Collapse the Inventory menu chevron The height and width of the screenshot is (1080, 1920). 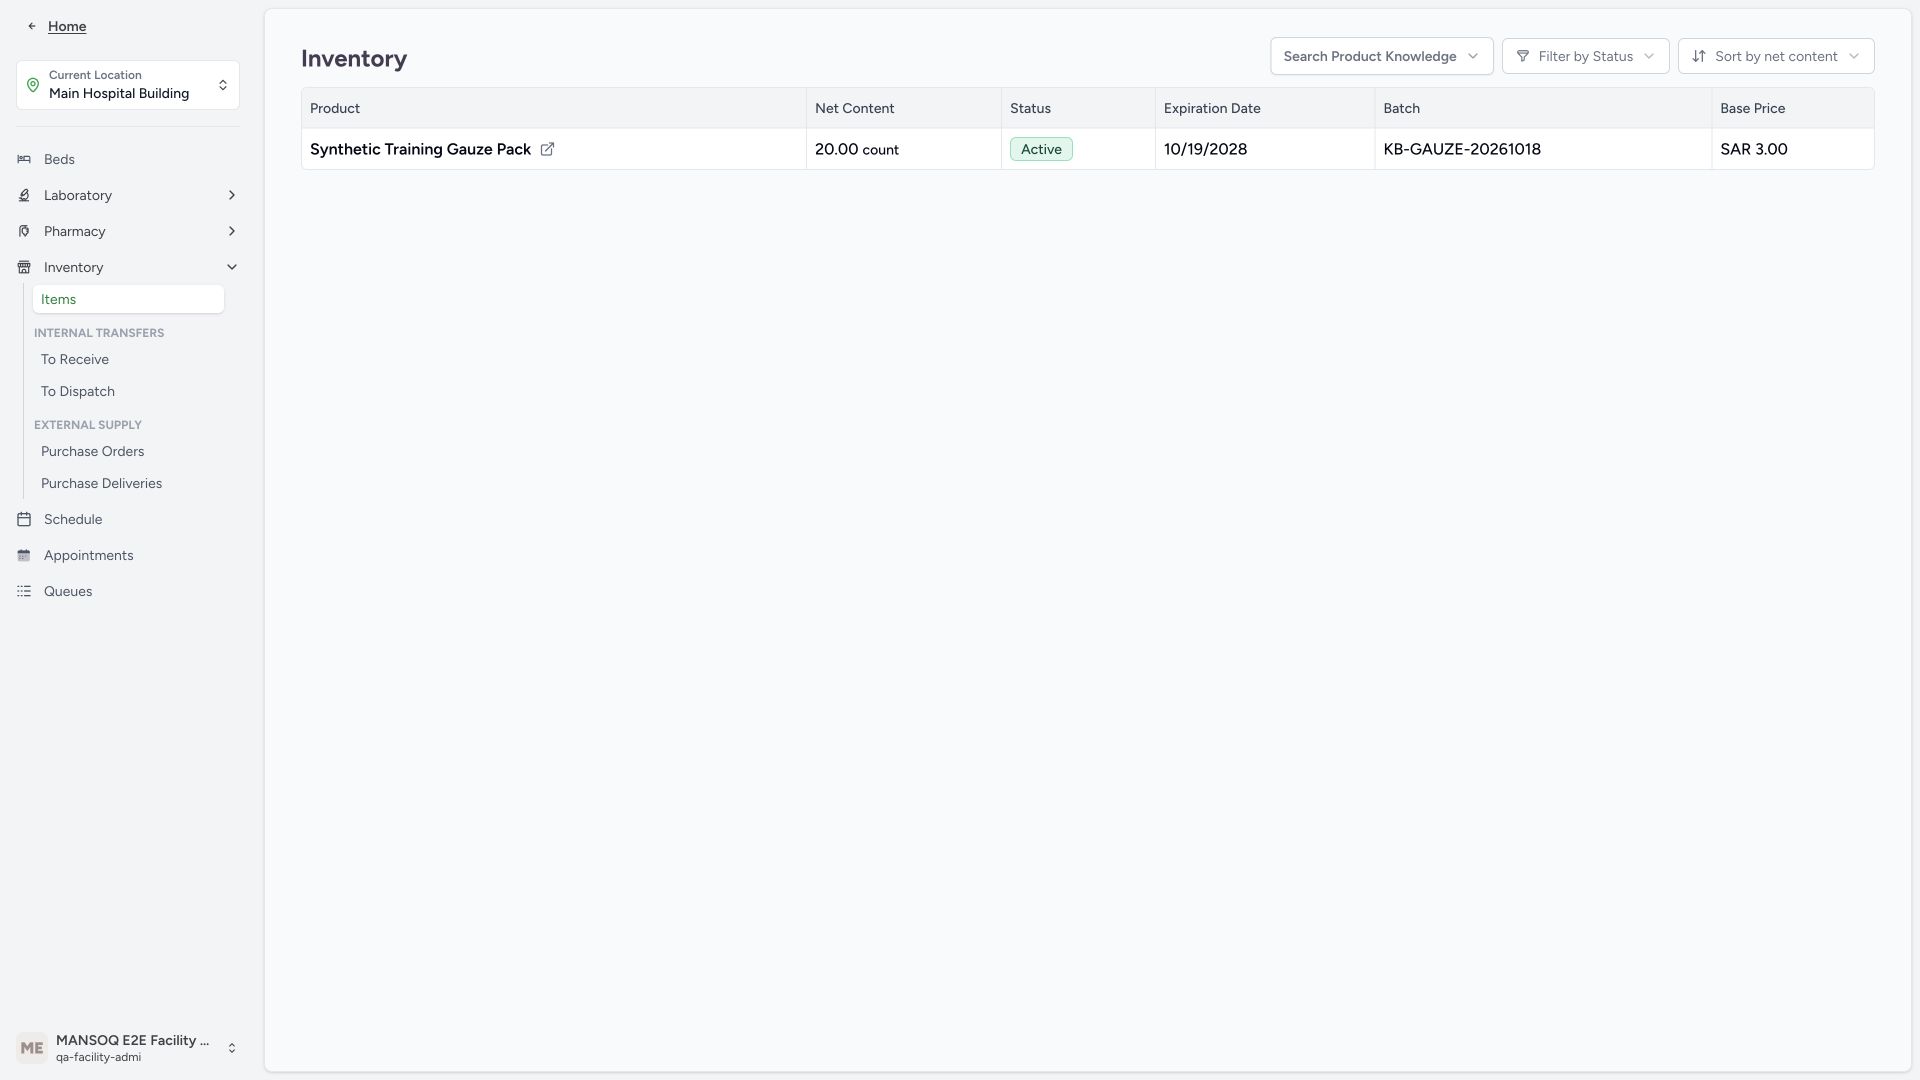point(232,267)
